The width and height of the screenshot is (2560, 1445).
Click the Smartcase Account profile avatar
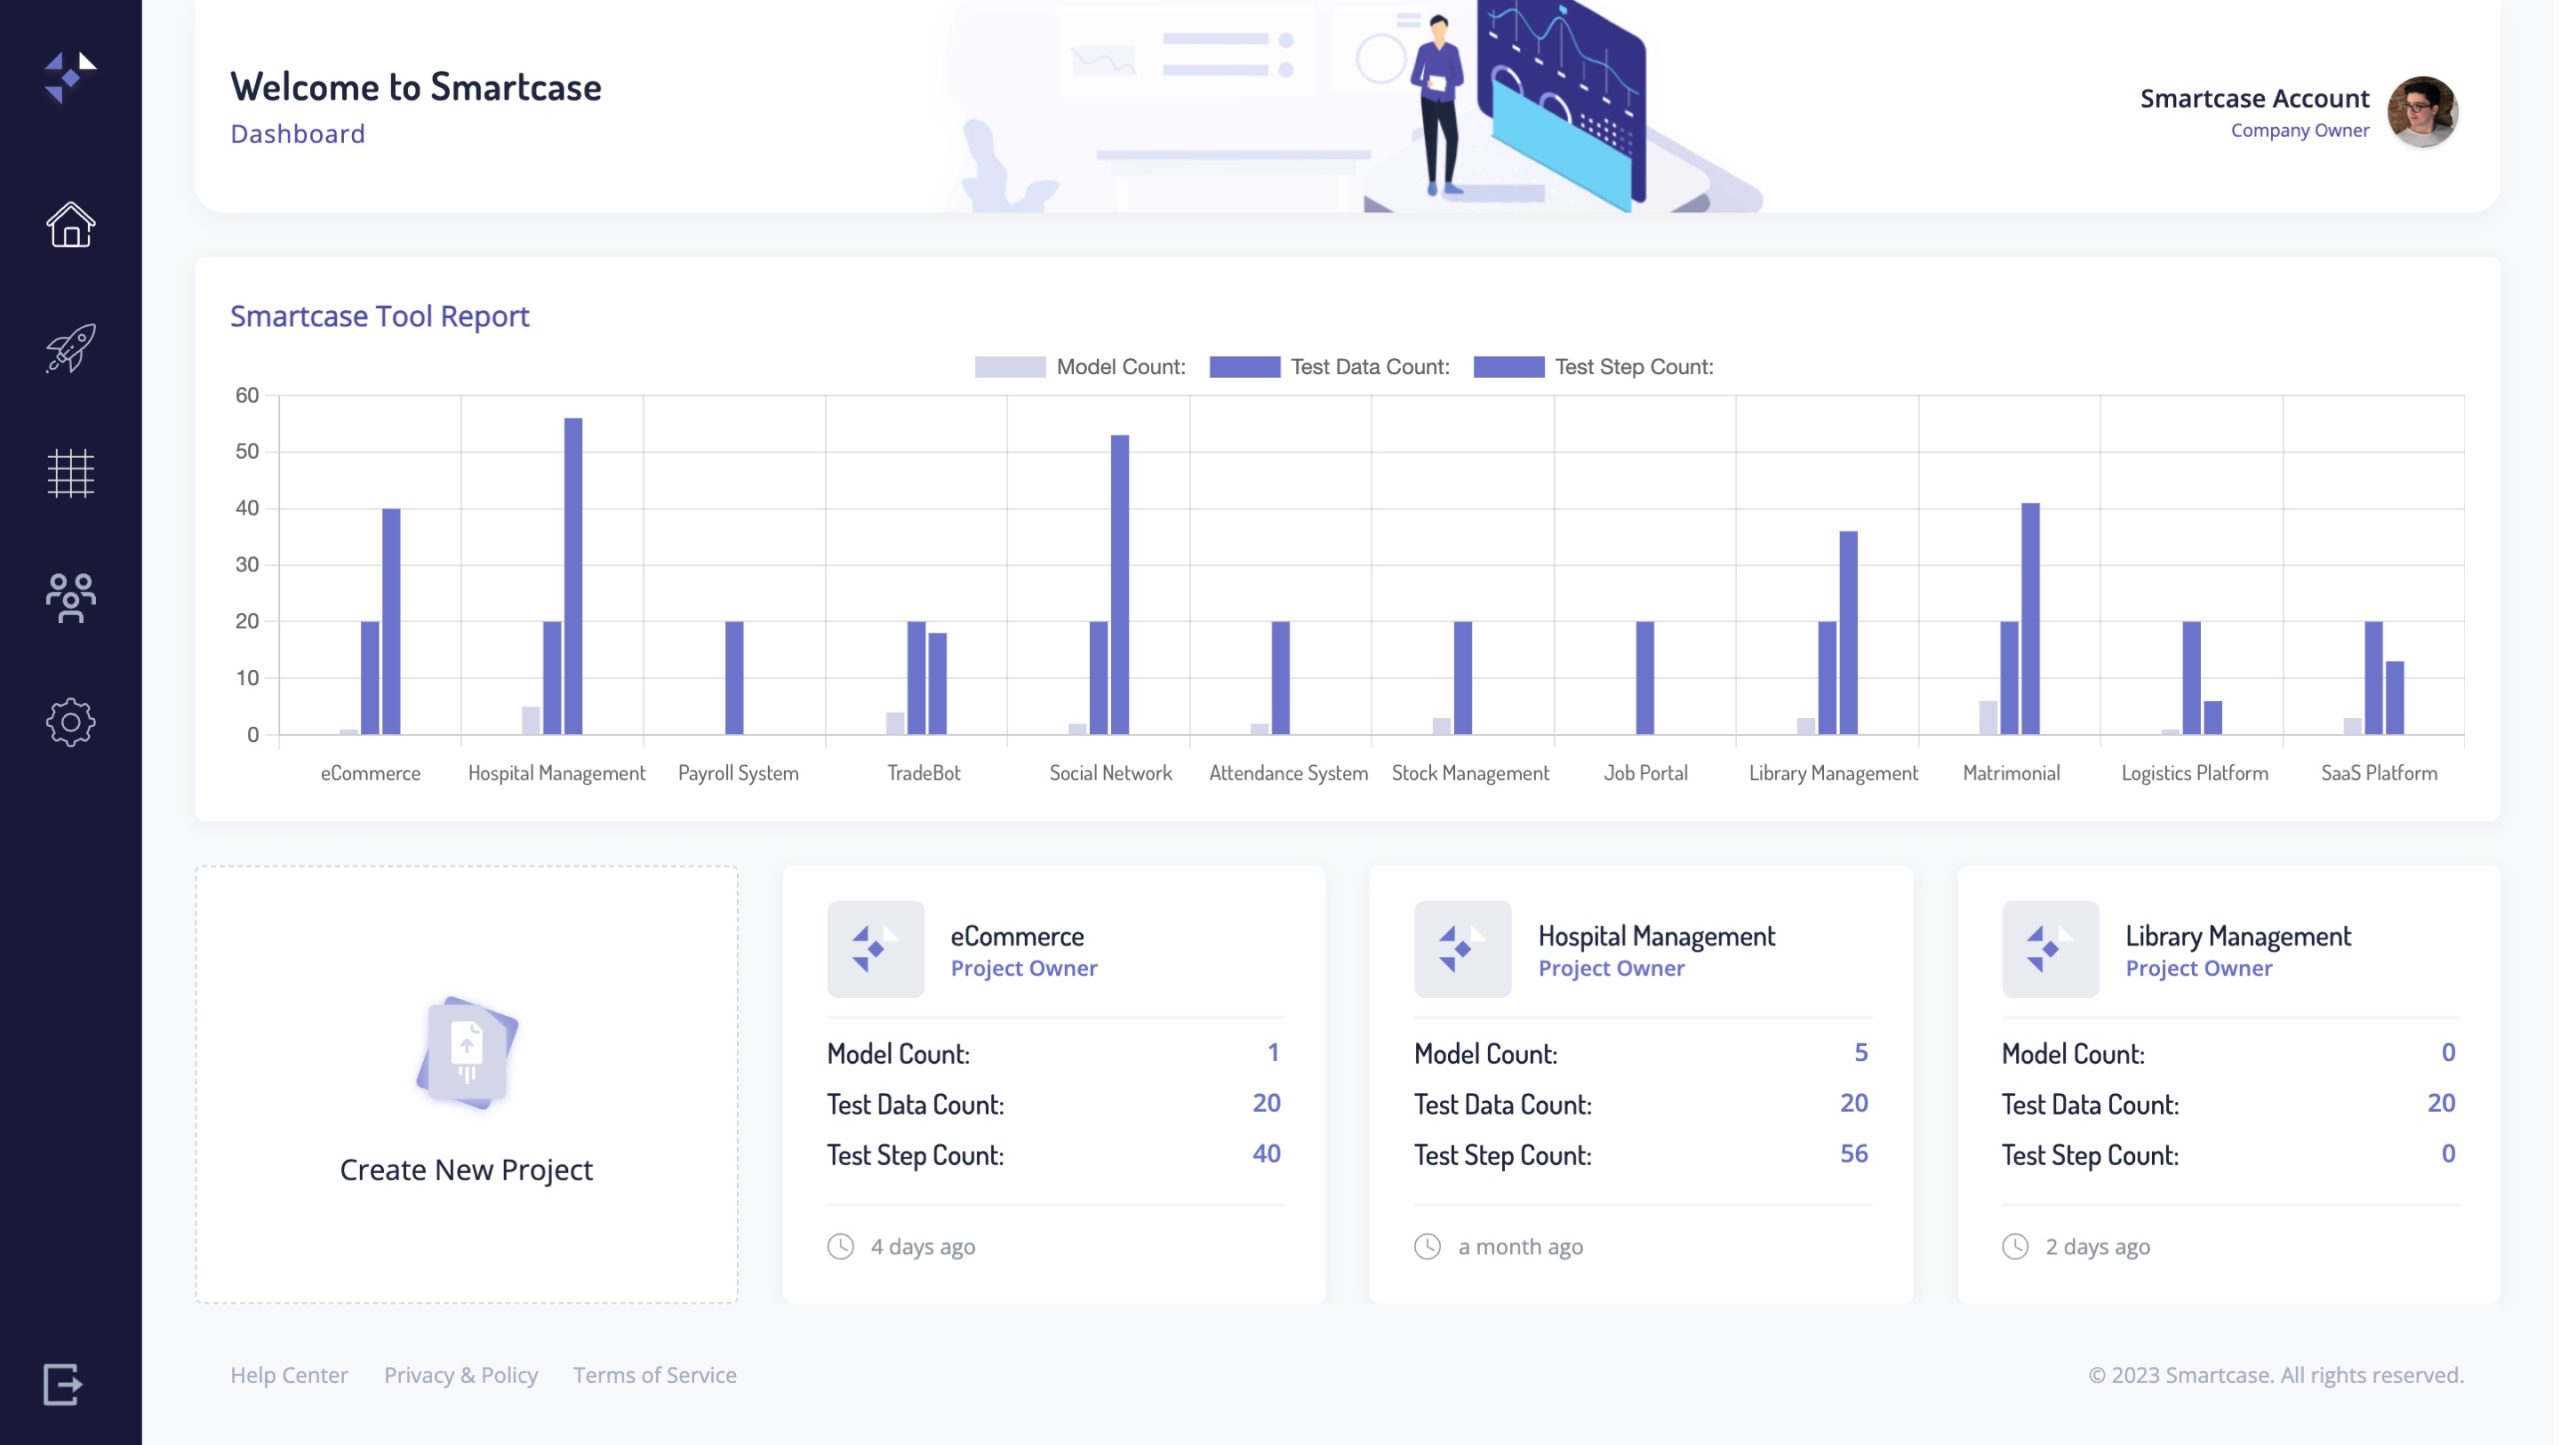[2421, 112]
